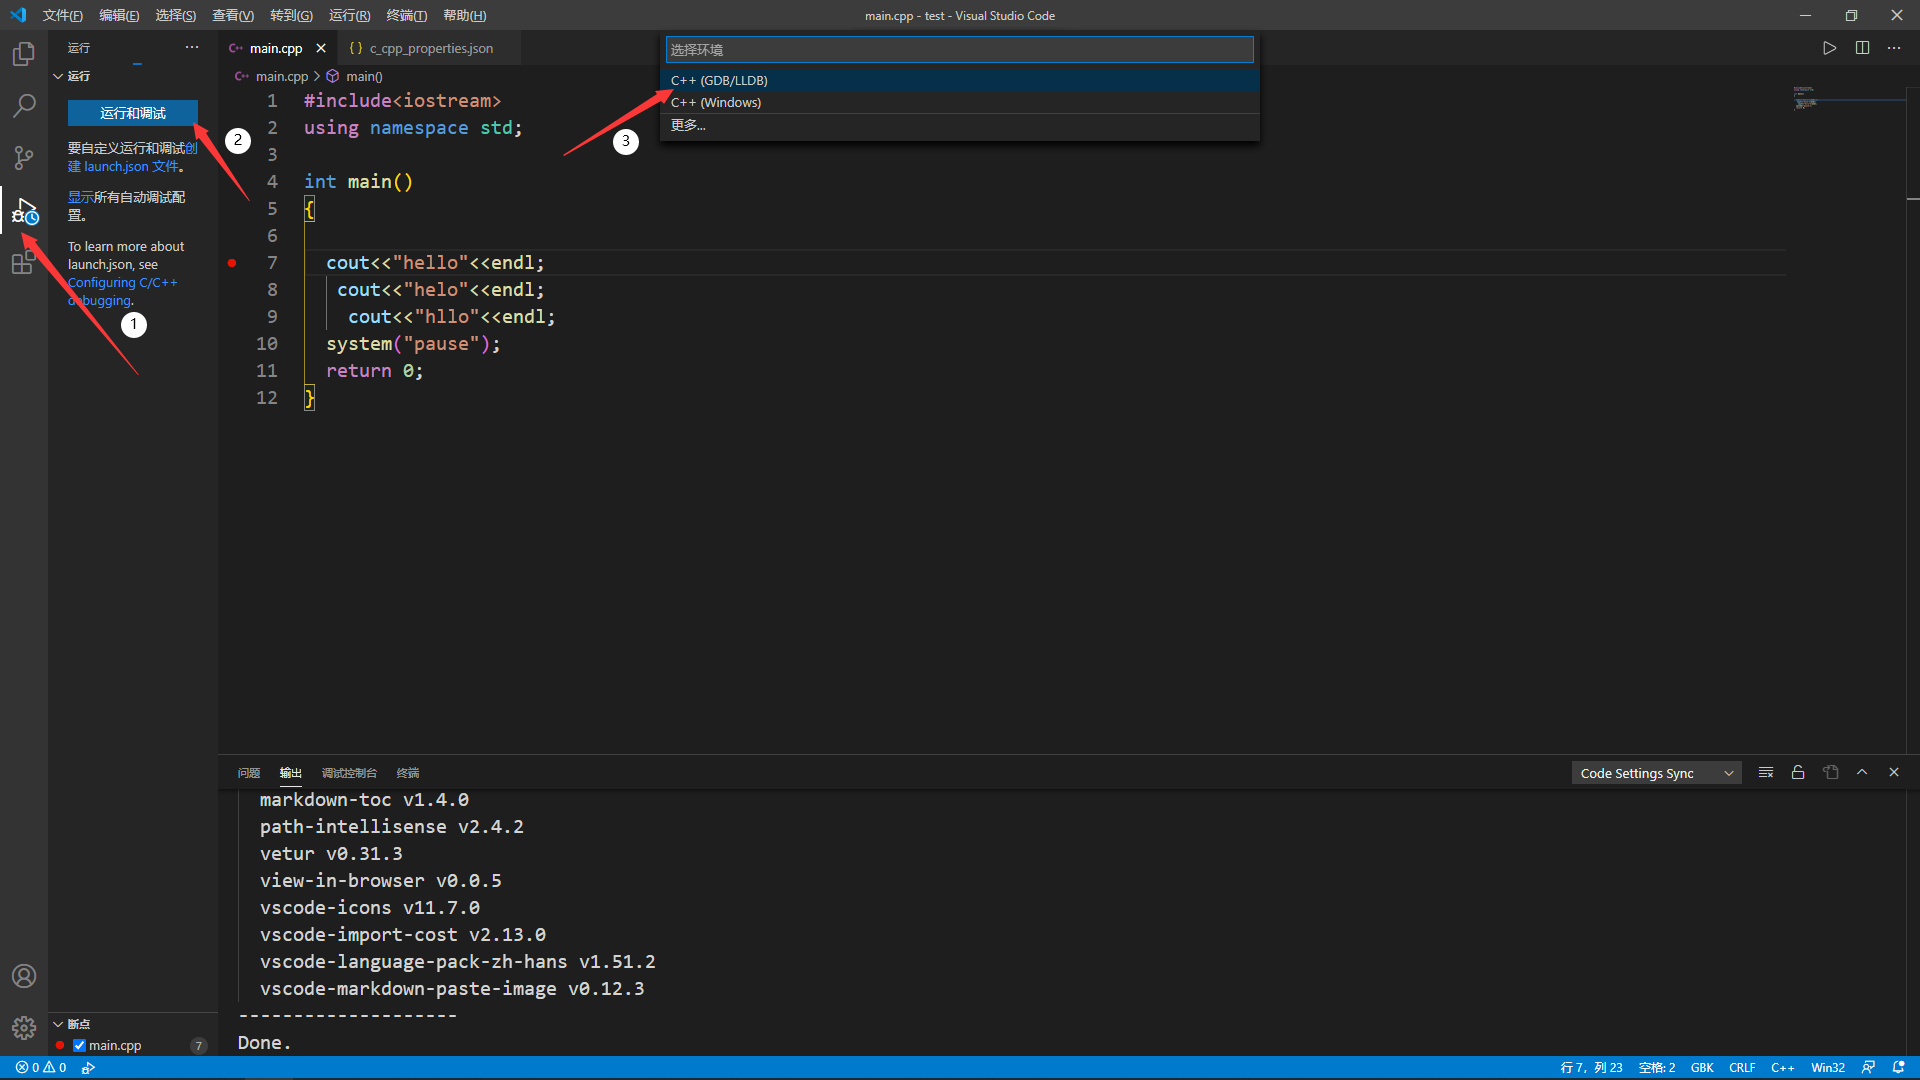Click the debug launch icon in status bar
Image resolution: width=1920 pixels, height=1080 pixels.
pyautogui.click(x=88, y=1068)
